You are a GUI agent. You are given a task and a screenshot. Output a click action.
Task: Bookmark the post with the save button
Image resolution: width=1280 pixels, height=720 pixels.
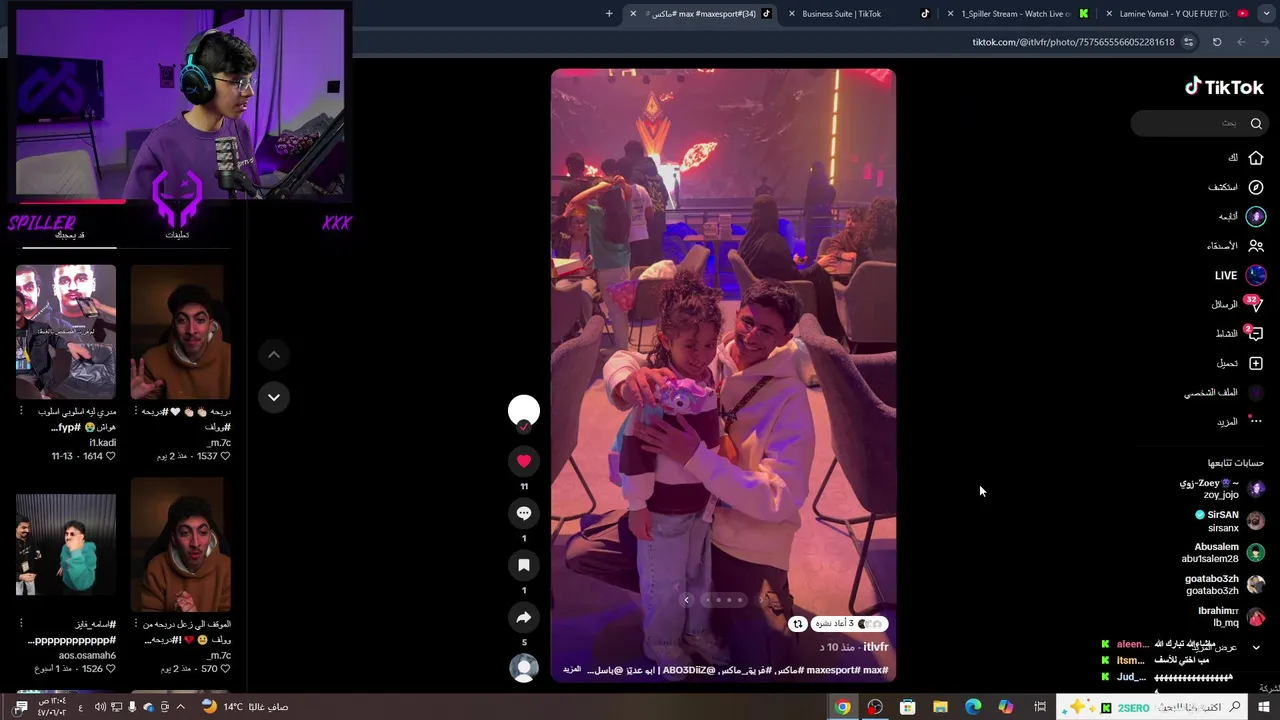524,565
